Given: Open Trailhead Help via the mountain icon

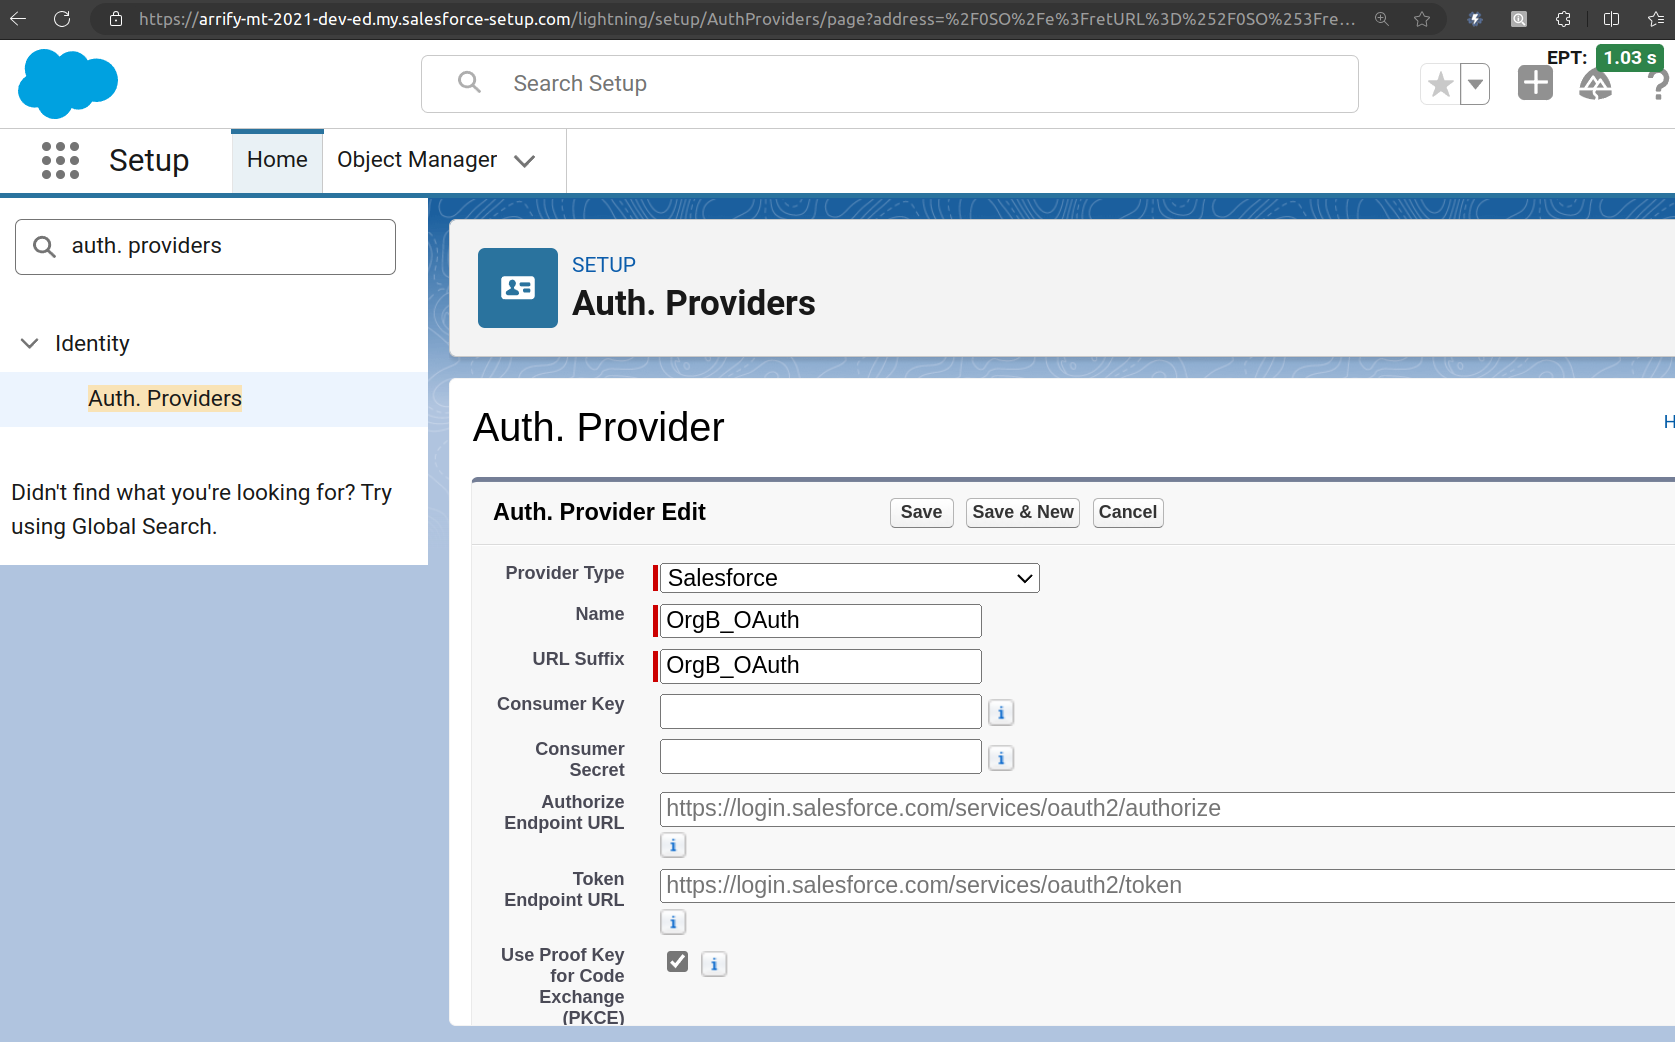Looking at the screenshot, I should [1596, 86].
